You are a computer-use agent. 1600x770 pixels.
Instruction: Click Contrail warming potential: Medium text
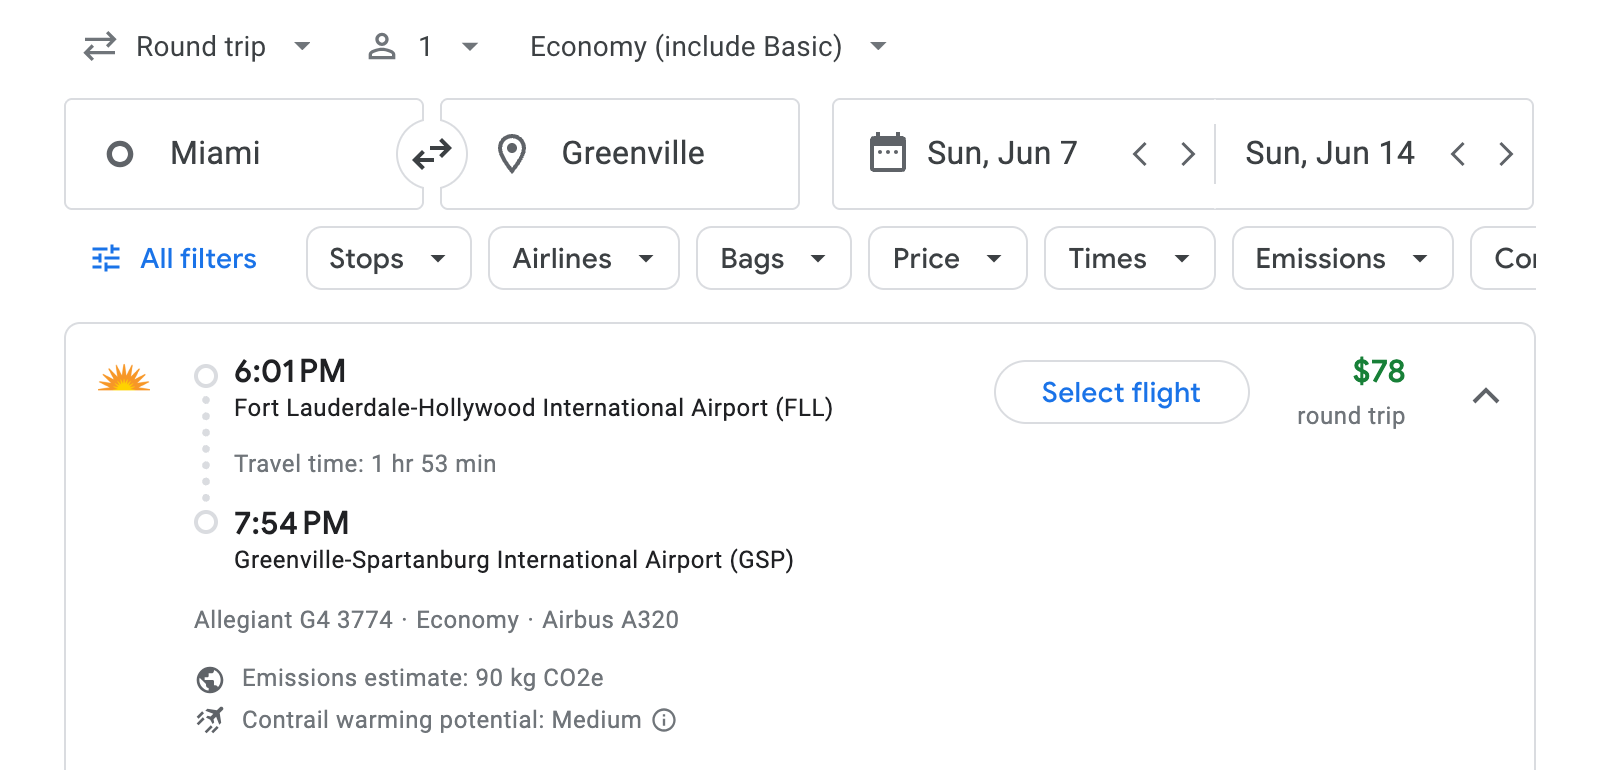[x=442, y=720]
